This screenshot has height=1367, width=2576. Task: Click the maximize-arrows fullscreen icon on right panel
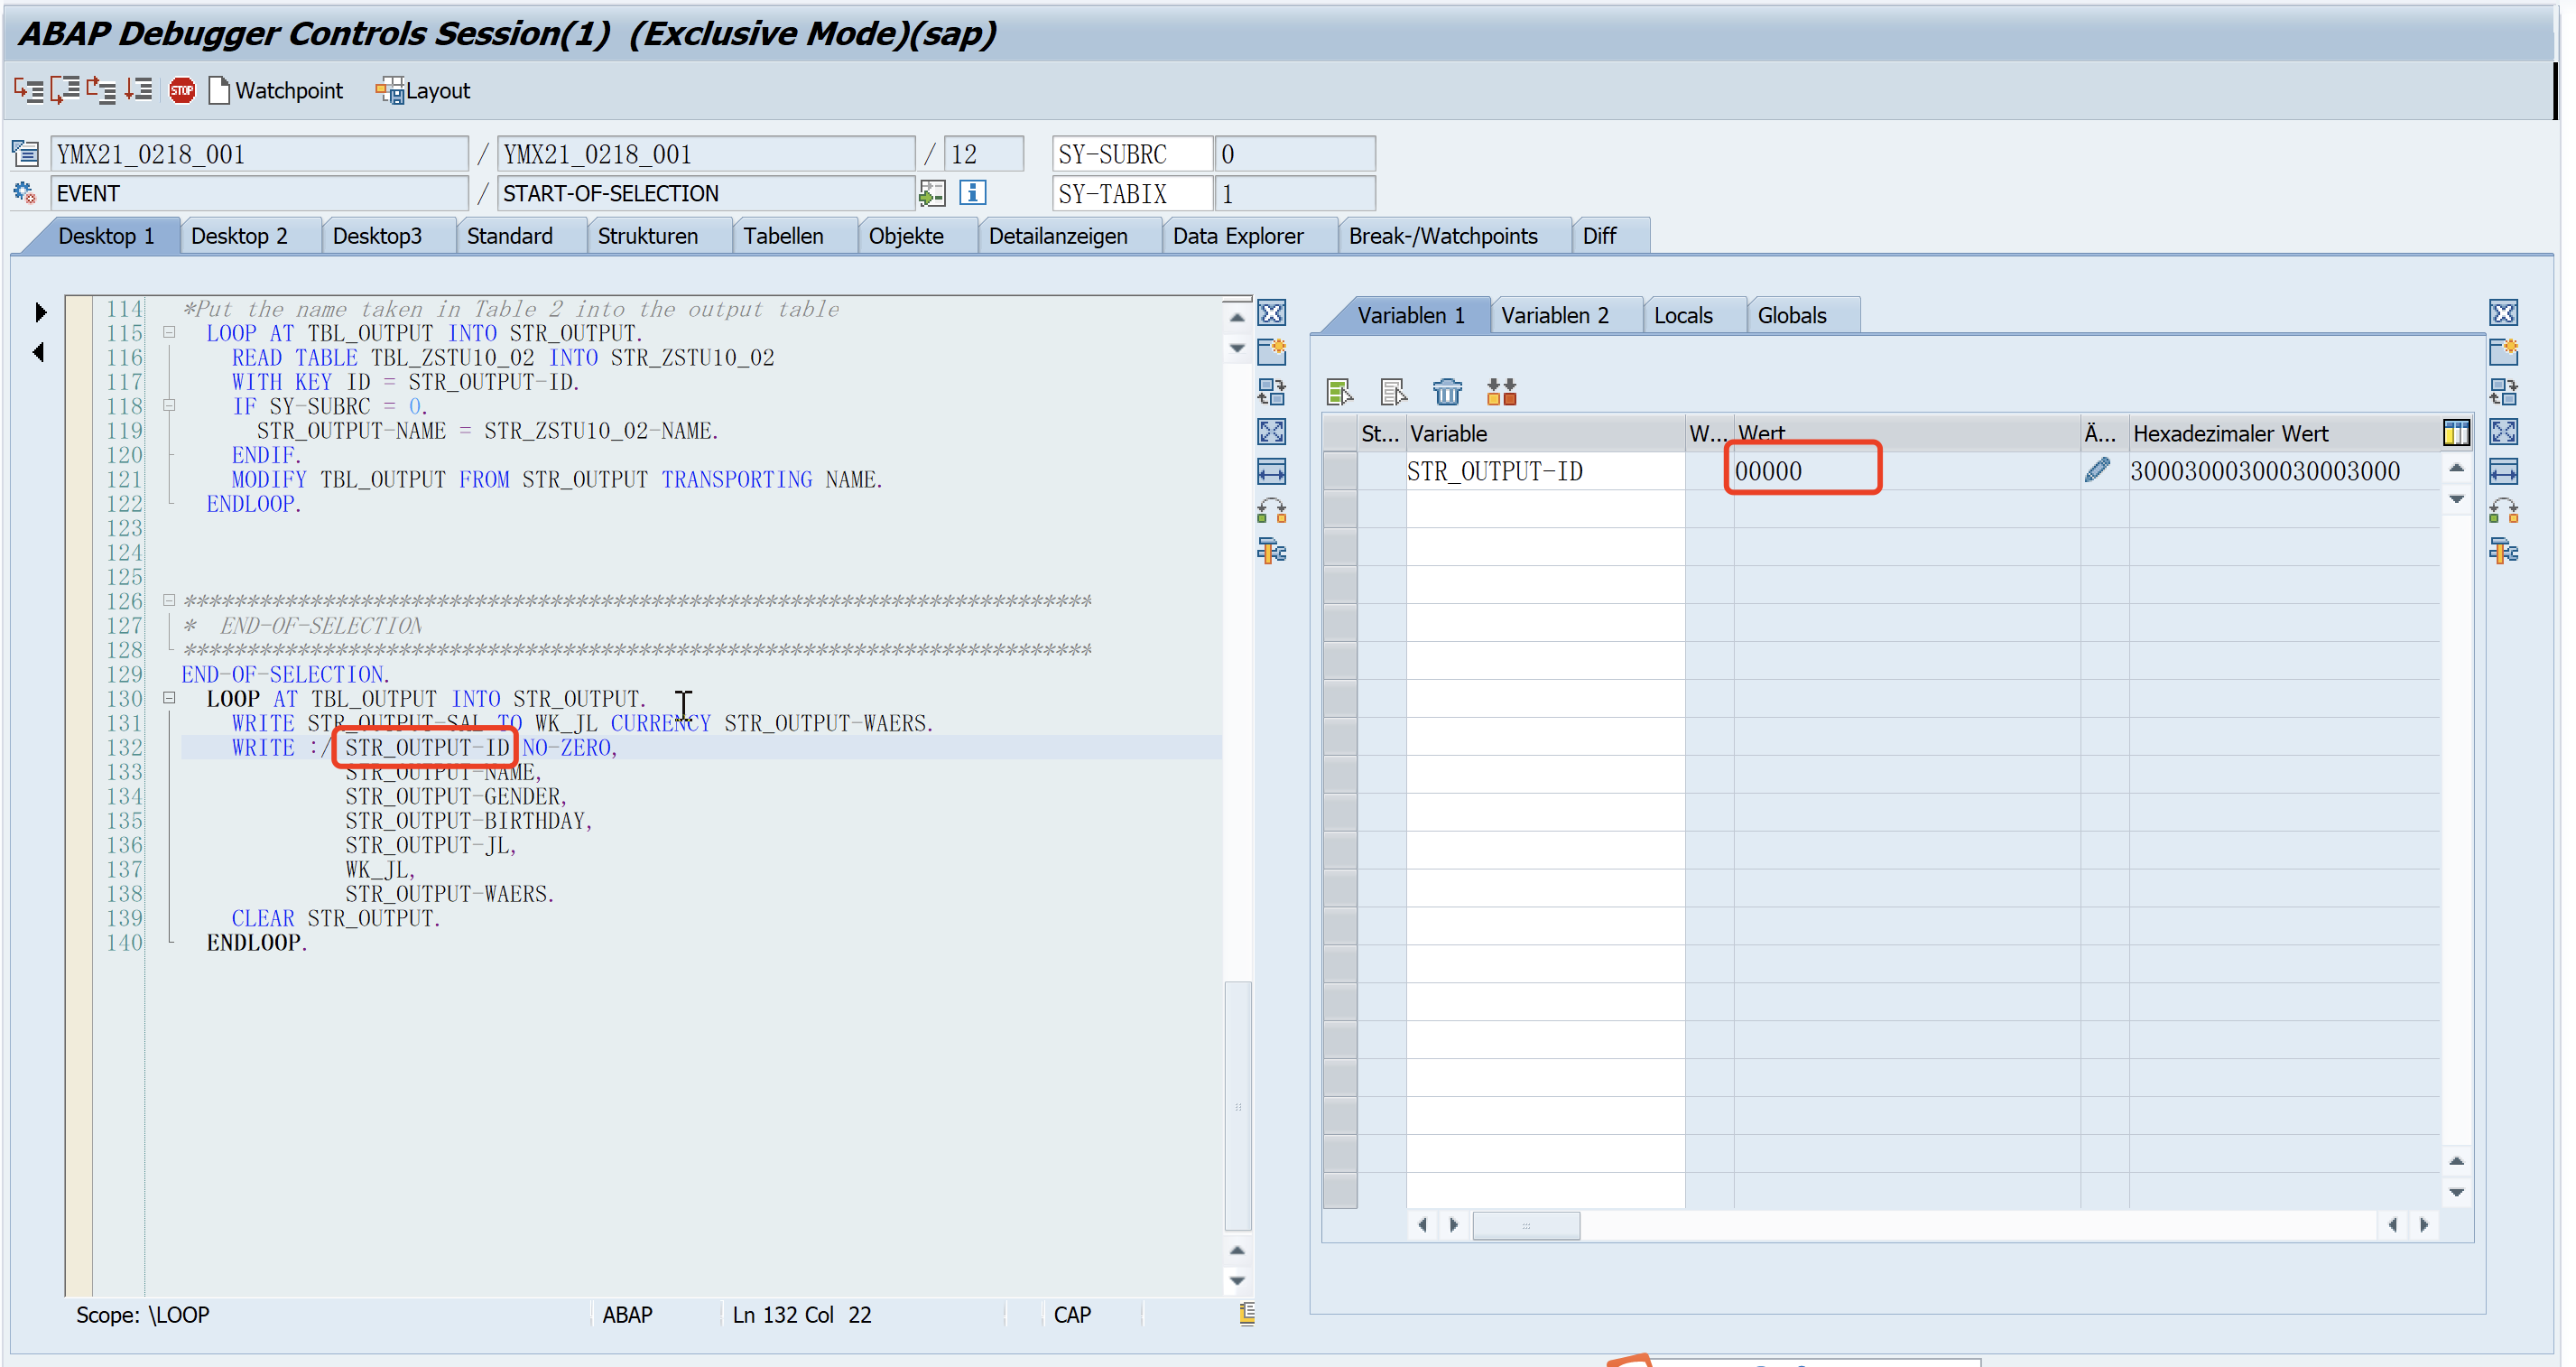(x=2505, y=431)
